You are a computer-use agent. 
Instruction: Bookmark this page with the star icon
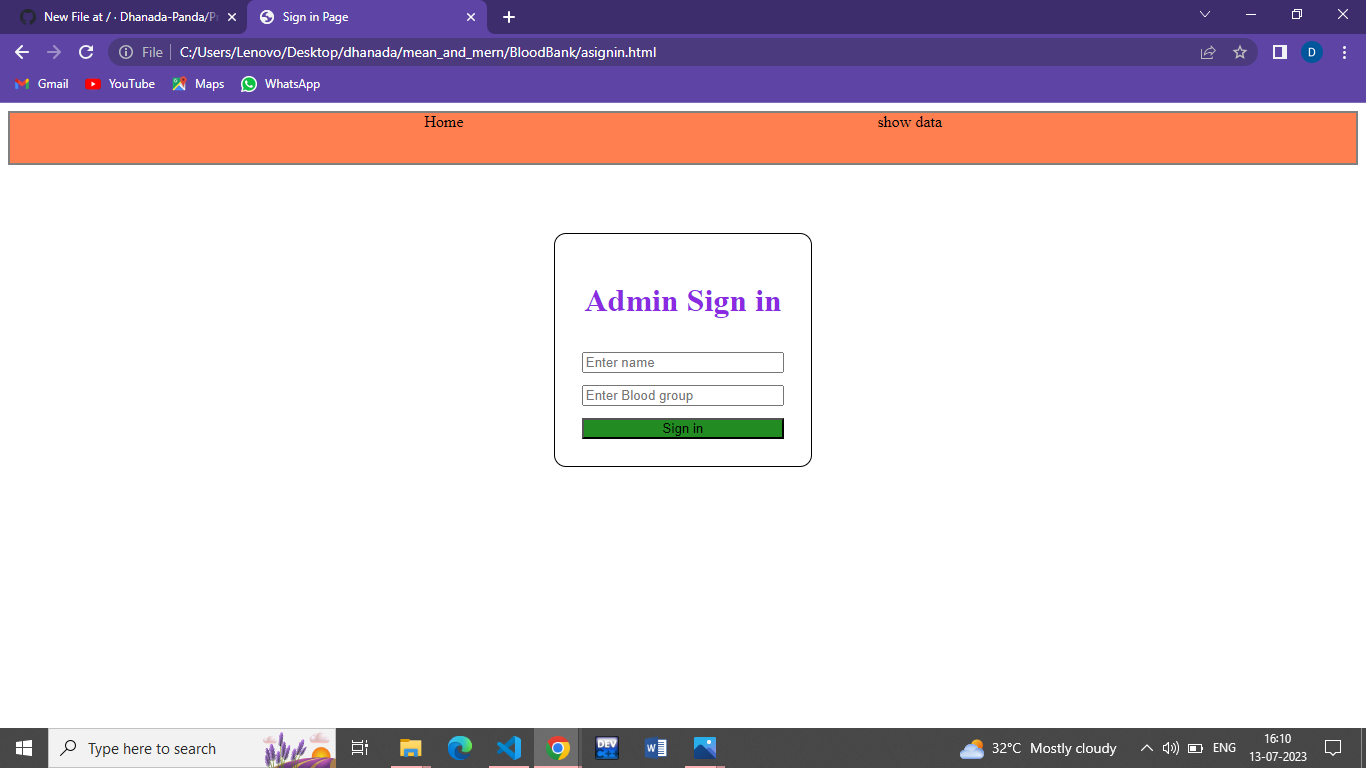(1240, 52)
